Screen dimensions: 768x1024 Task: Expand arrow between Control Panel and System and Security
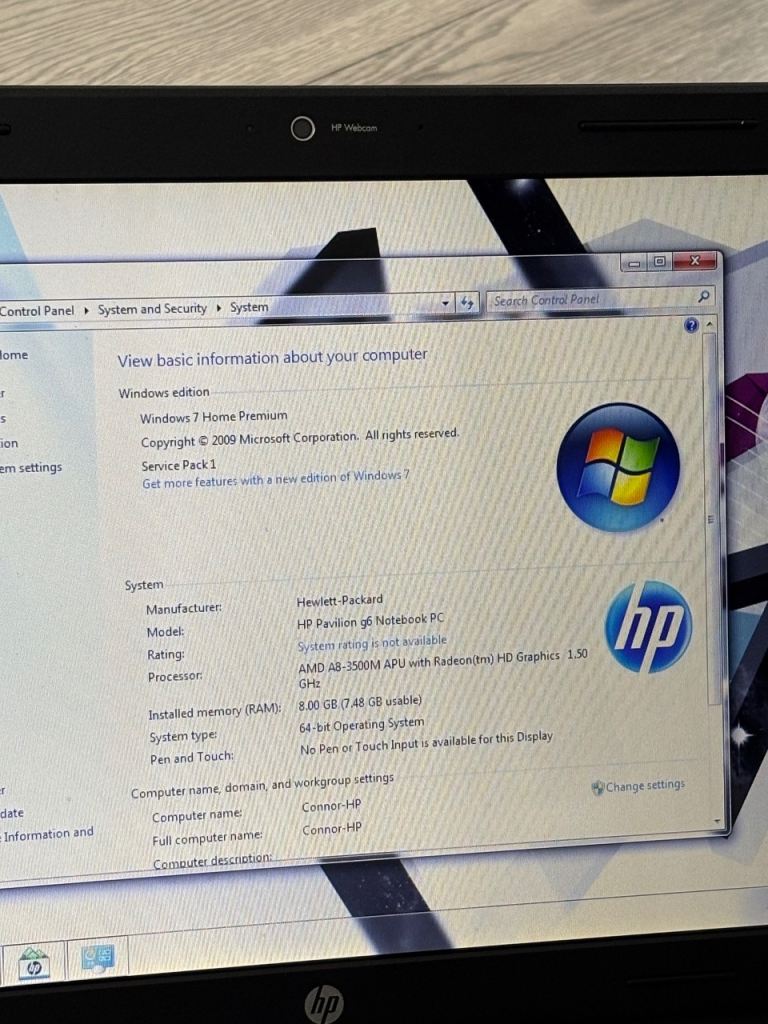click(86, 311)
